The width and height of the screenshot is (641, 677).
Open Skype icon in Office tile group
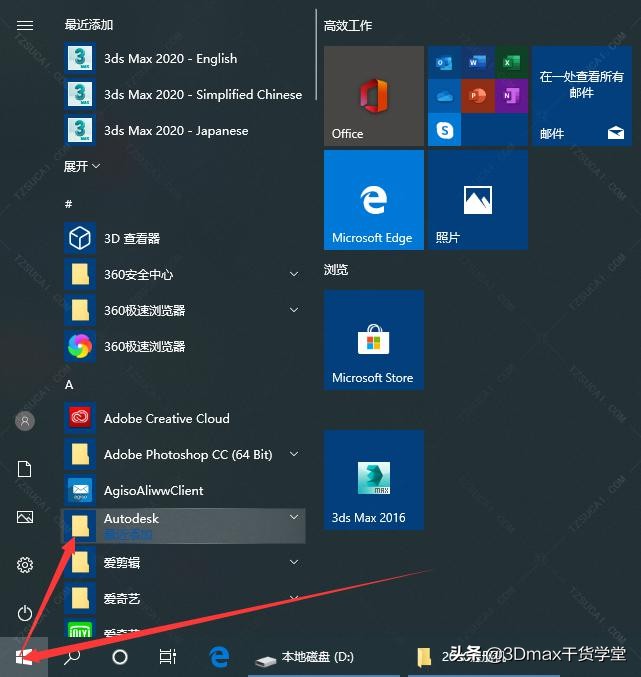(444, 130)
